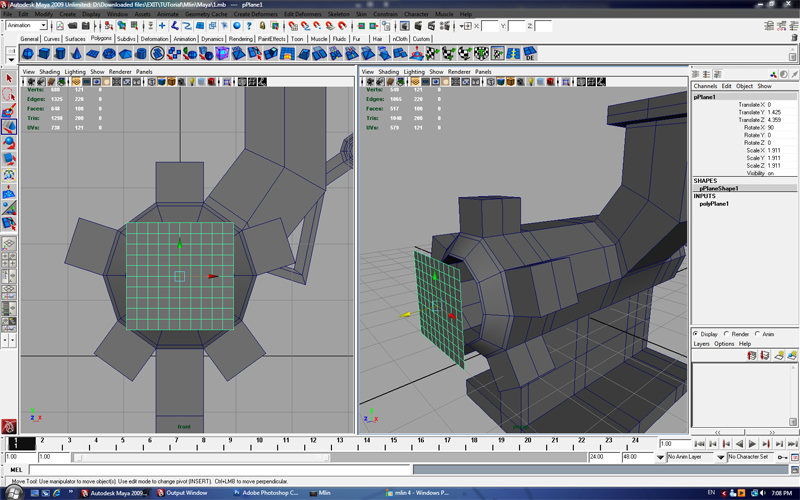
Task: Switch to the Subdivs shelf tab
Action: click(126, 39)
